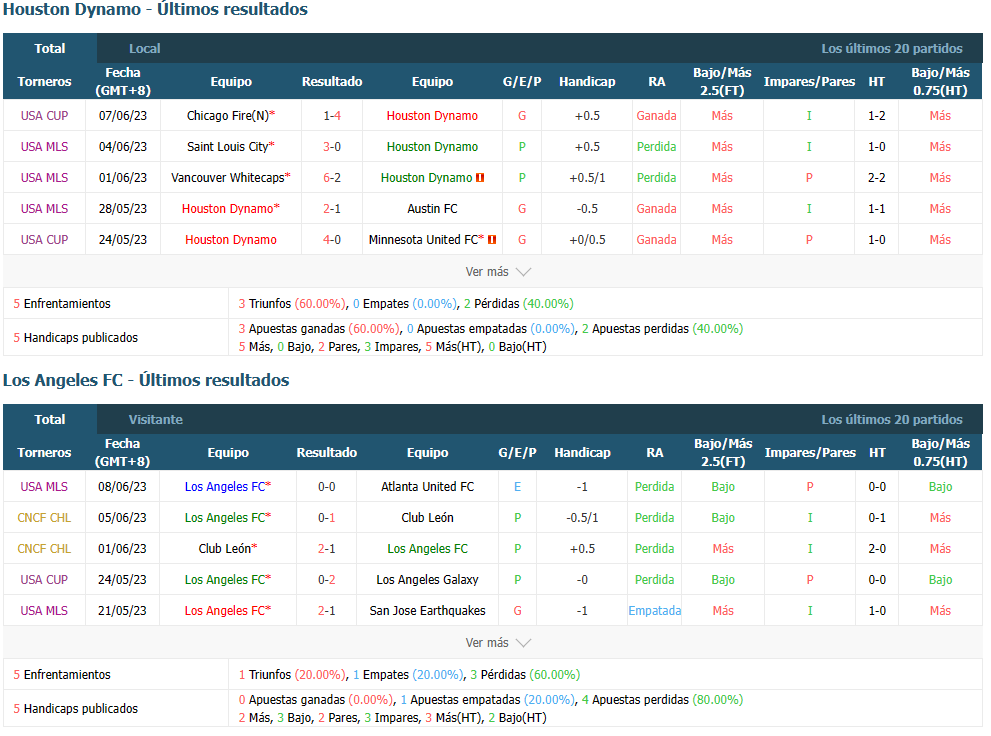Click the Empatada value in San Jose row
Viewport: 991px width, 736px height.
(655, 610)
